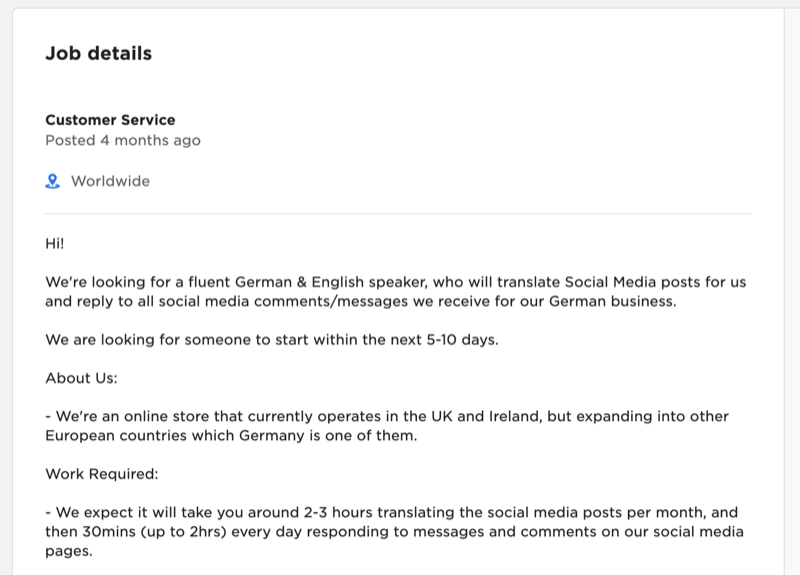The height and width of the screenshot is (575, 800).
Task: Click the online store UK and Ireland line
Action: [x=387, y=416]
